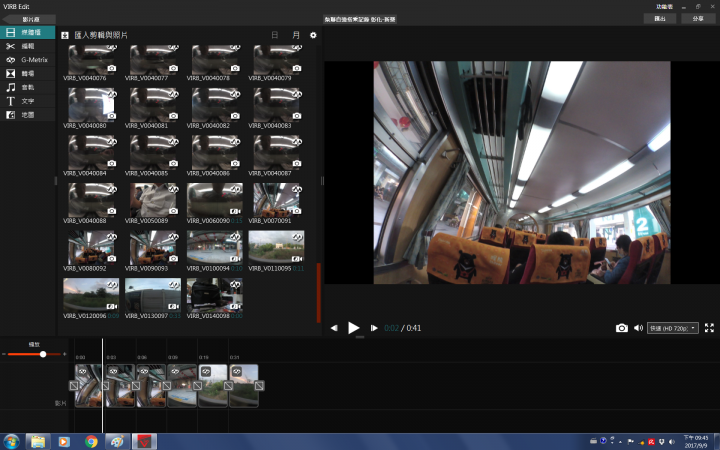
Task: Select clip thumbnail VIRB_V0040080
Action: (x=91, y=104)
